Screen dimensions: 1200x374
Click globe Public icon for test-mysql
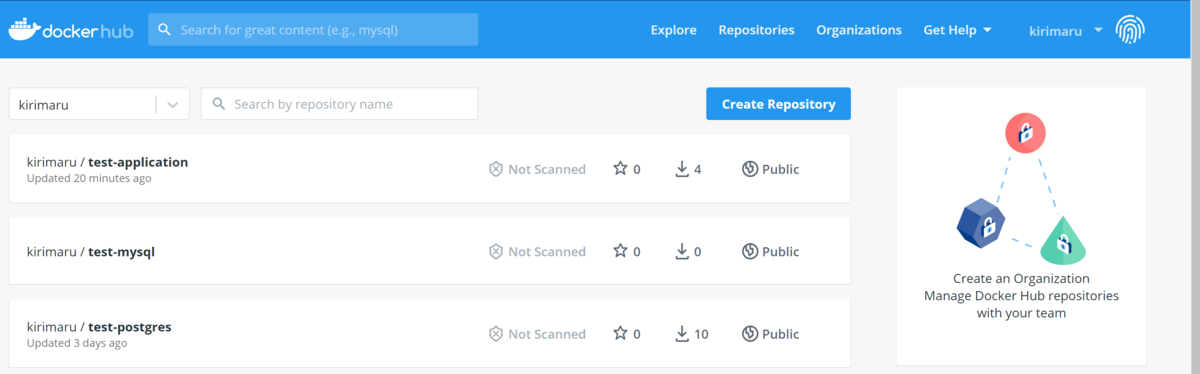(x=749, y=252)
